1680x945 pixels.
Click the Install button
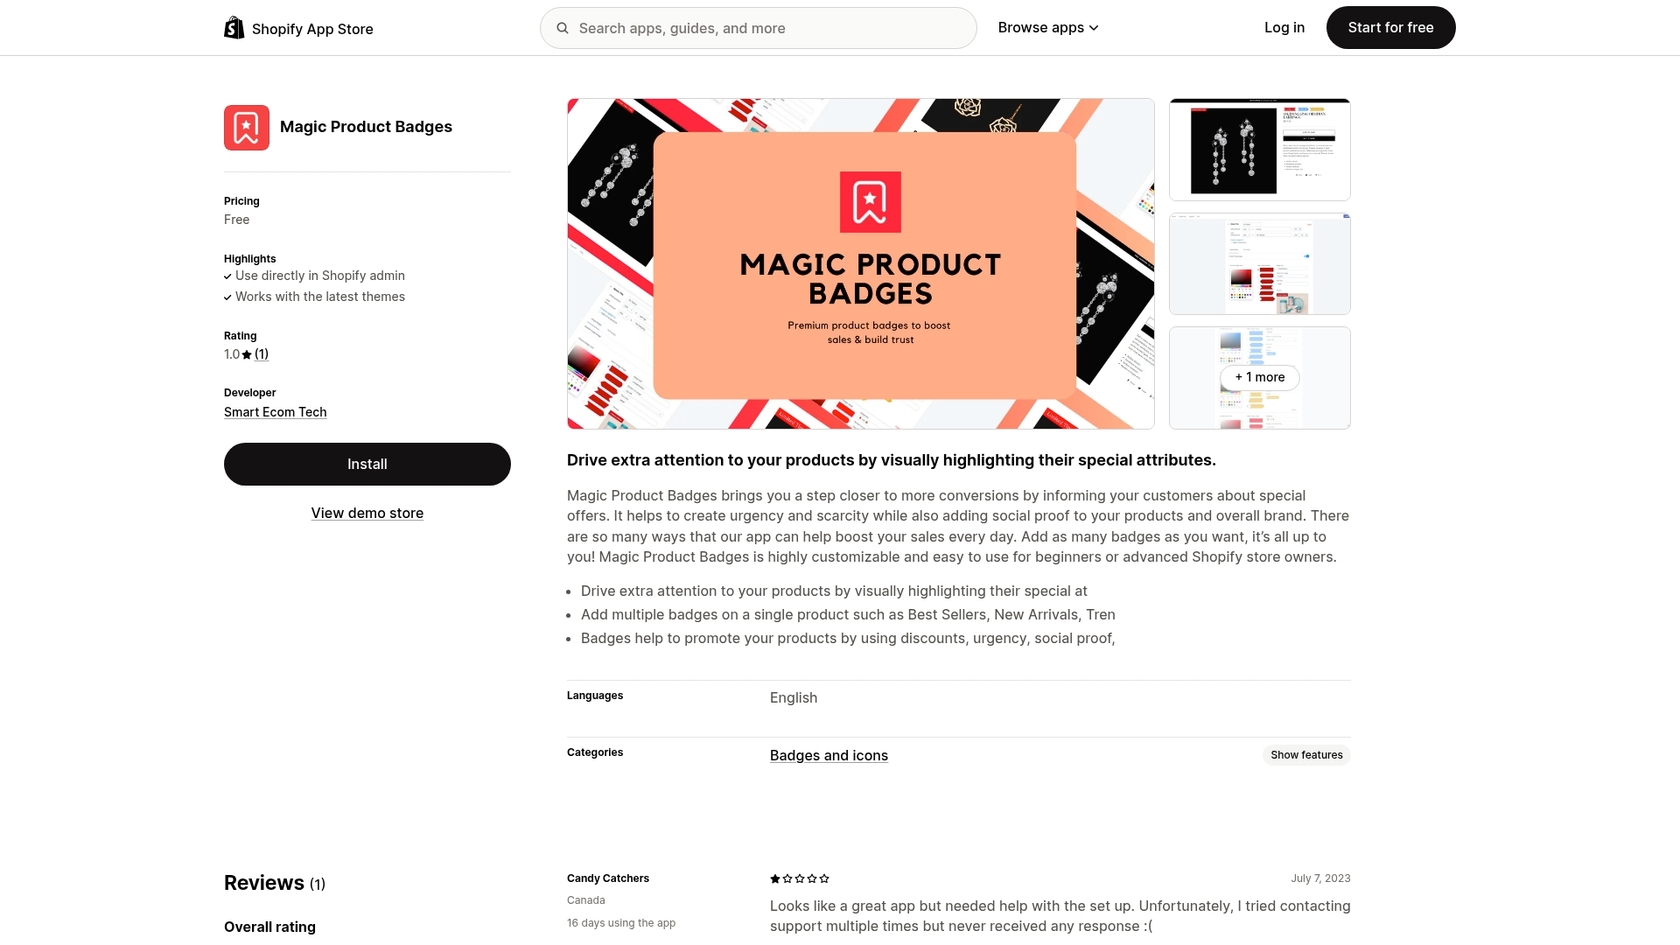[x=367, y=464]
